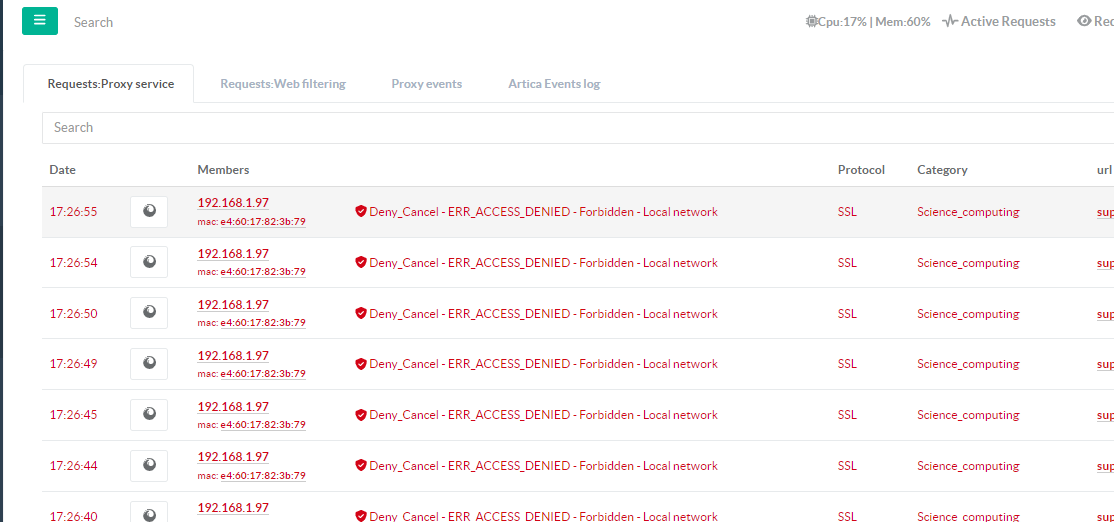
Task: Click Science_computing category in 17:26:50 row
Action: click(x=968, y=314)
